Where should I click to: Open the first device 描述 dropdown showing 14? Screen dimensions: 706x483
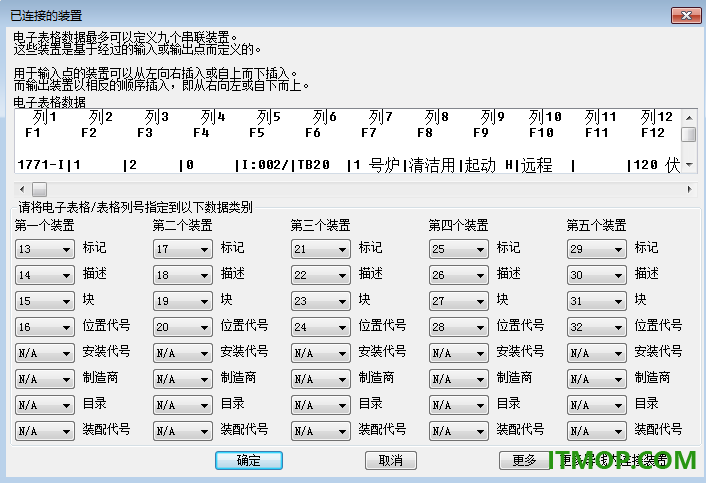(45, 275)
